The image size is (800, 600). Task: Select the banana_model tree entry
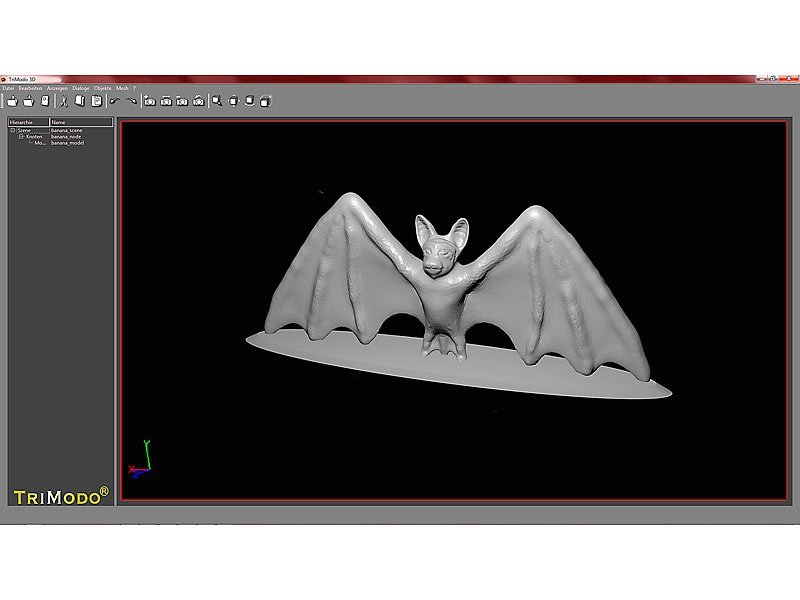click(67, 143)
